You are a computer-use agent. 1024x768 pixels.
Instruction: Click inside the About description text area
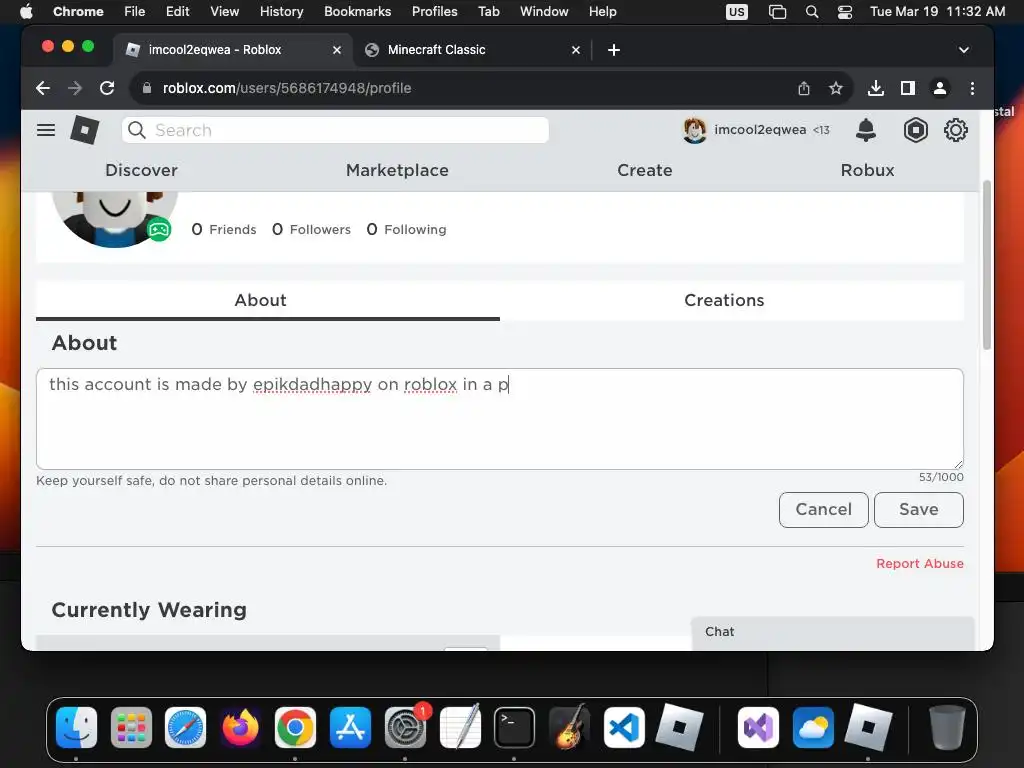click(x=500, y=419)
